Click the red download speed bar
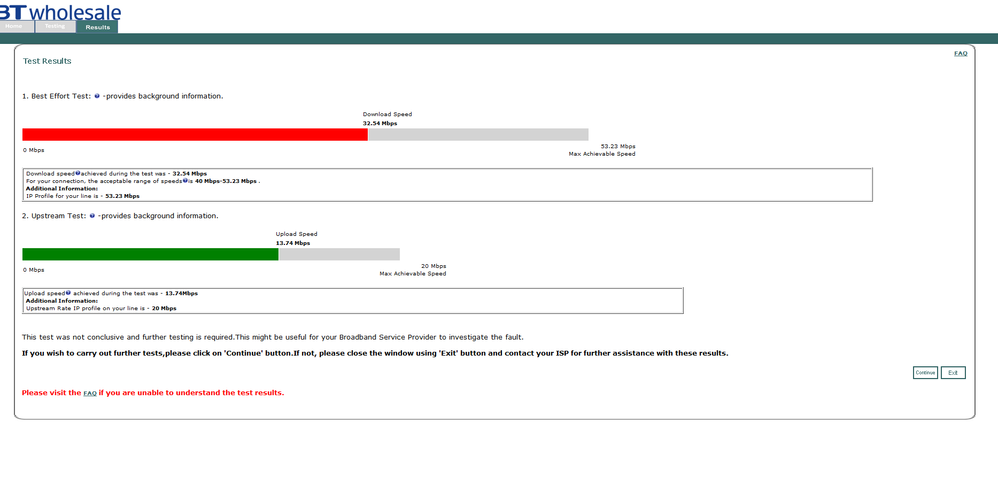The height and width of the screenshot is (484, 998). pos(195,135)
